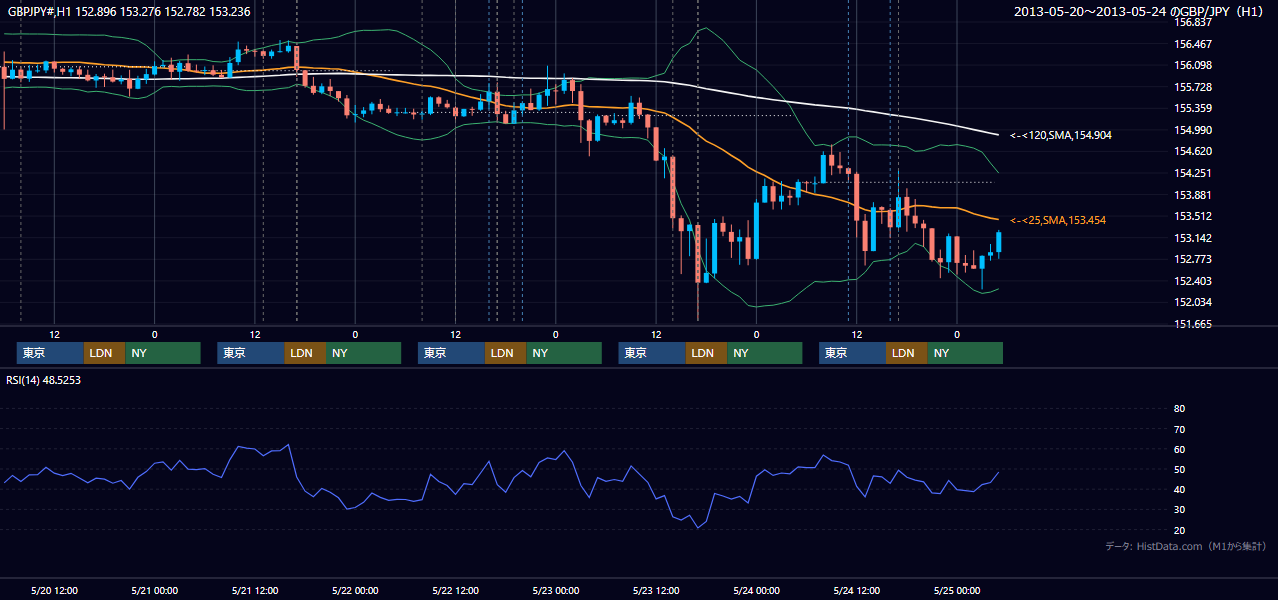Click the 156.467 price axis label
The image size is (1278, 600).
coord(1193,44)
